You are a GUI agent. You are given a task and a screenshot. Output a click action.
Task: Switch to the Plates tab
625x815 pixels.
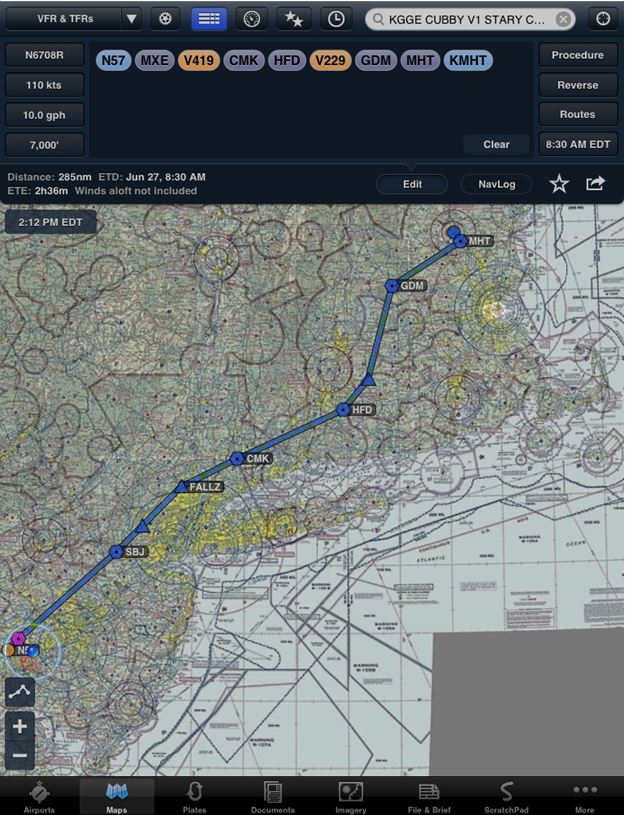pyautogui.click(x=194, y=796)
